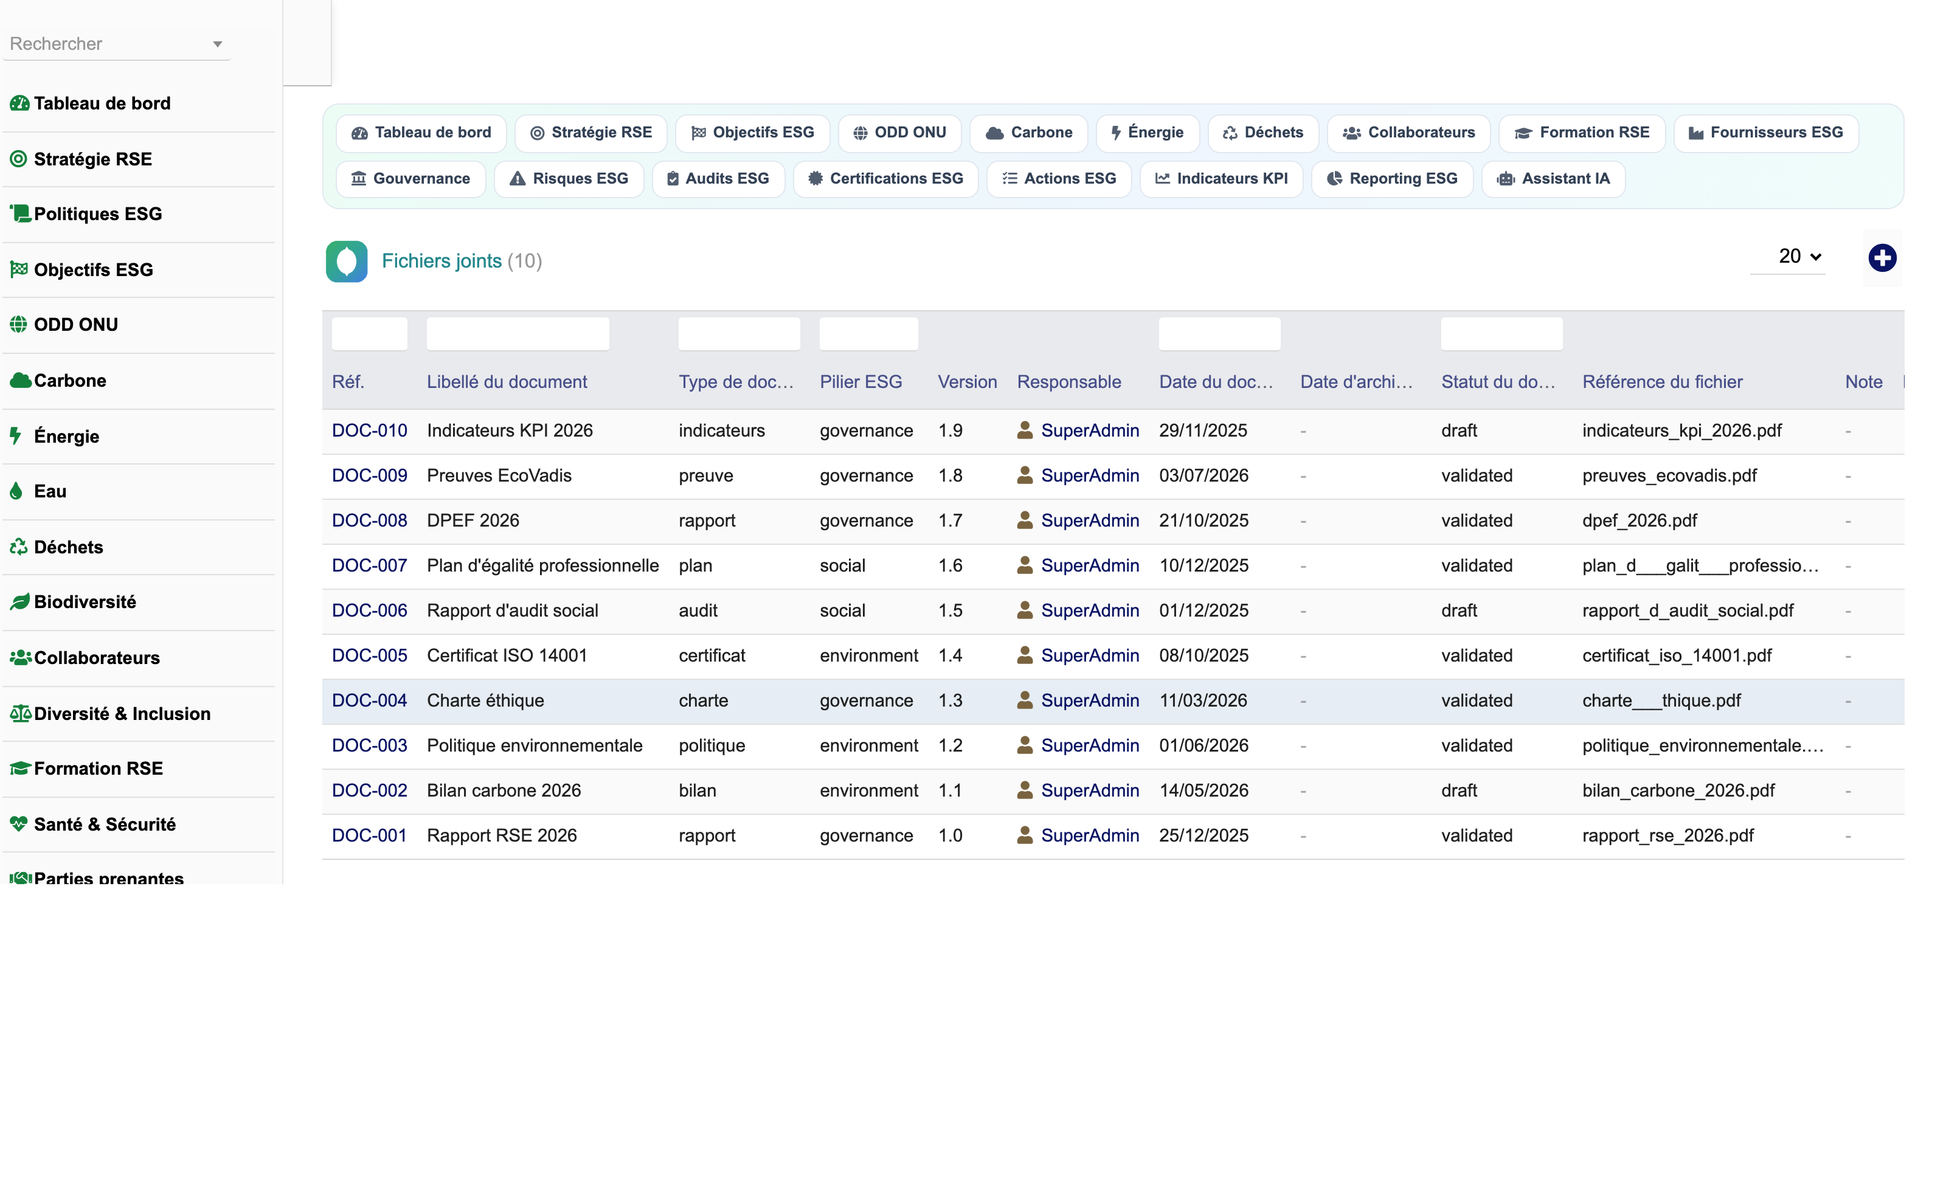1946x1204 pixels.
Task: Click the sidebar Collaborateurs people icon
Action: [x=20, y=658]
